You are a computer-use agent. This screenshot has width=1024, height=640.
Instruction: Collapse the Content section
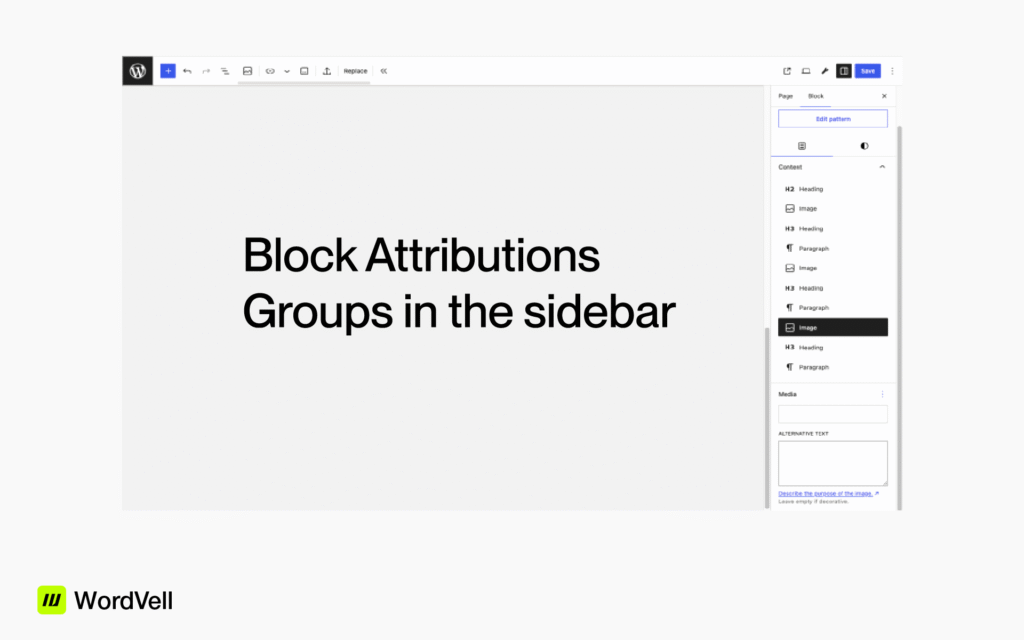(882, 167)
